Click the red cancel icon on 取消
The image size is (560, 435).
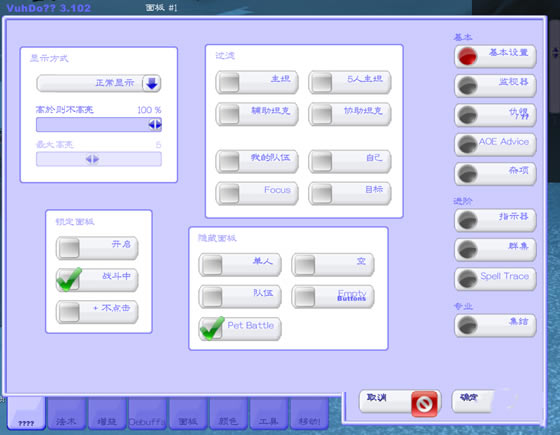425,404
